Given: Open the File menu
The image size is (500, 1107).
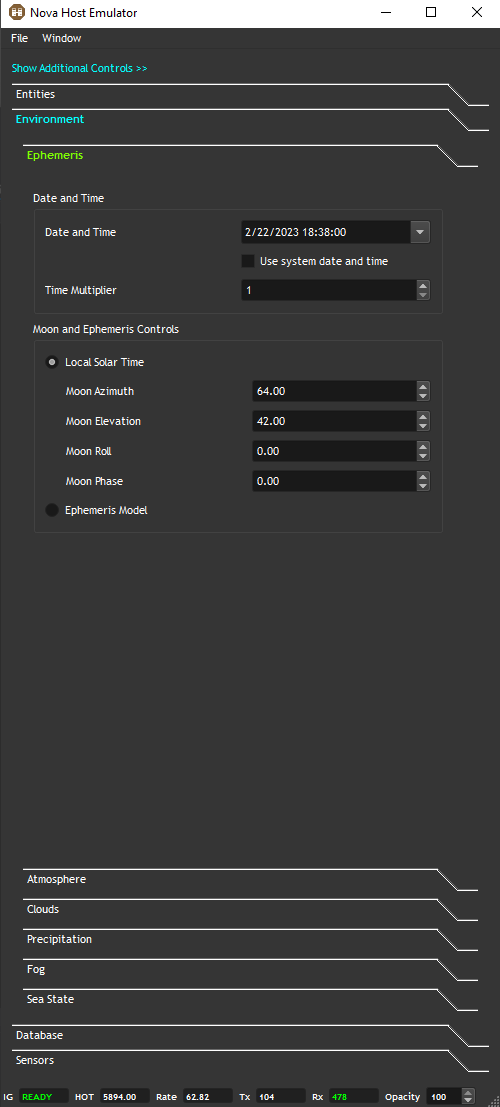Looking at the screenshot, I should pos(19,38).
